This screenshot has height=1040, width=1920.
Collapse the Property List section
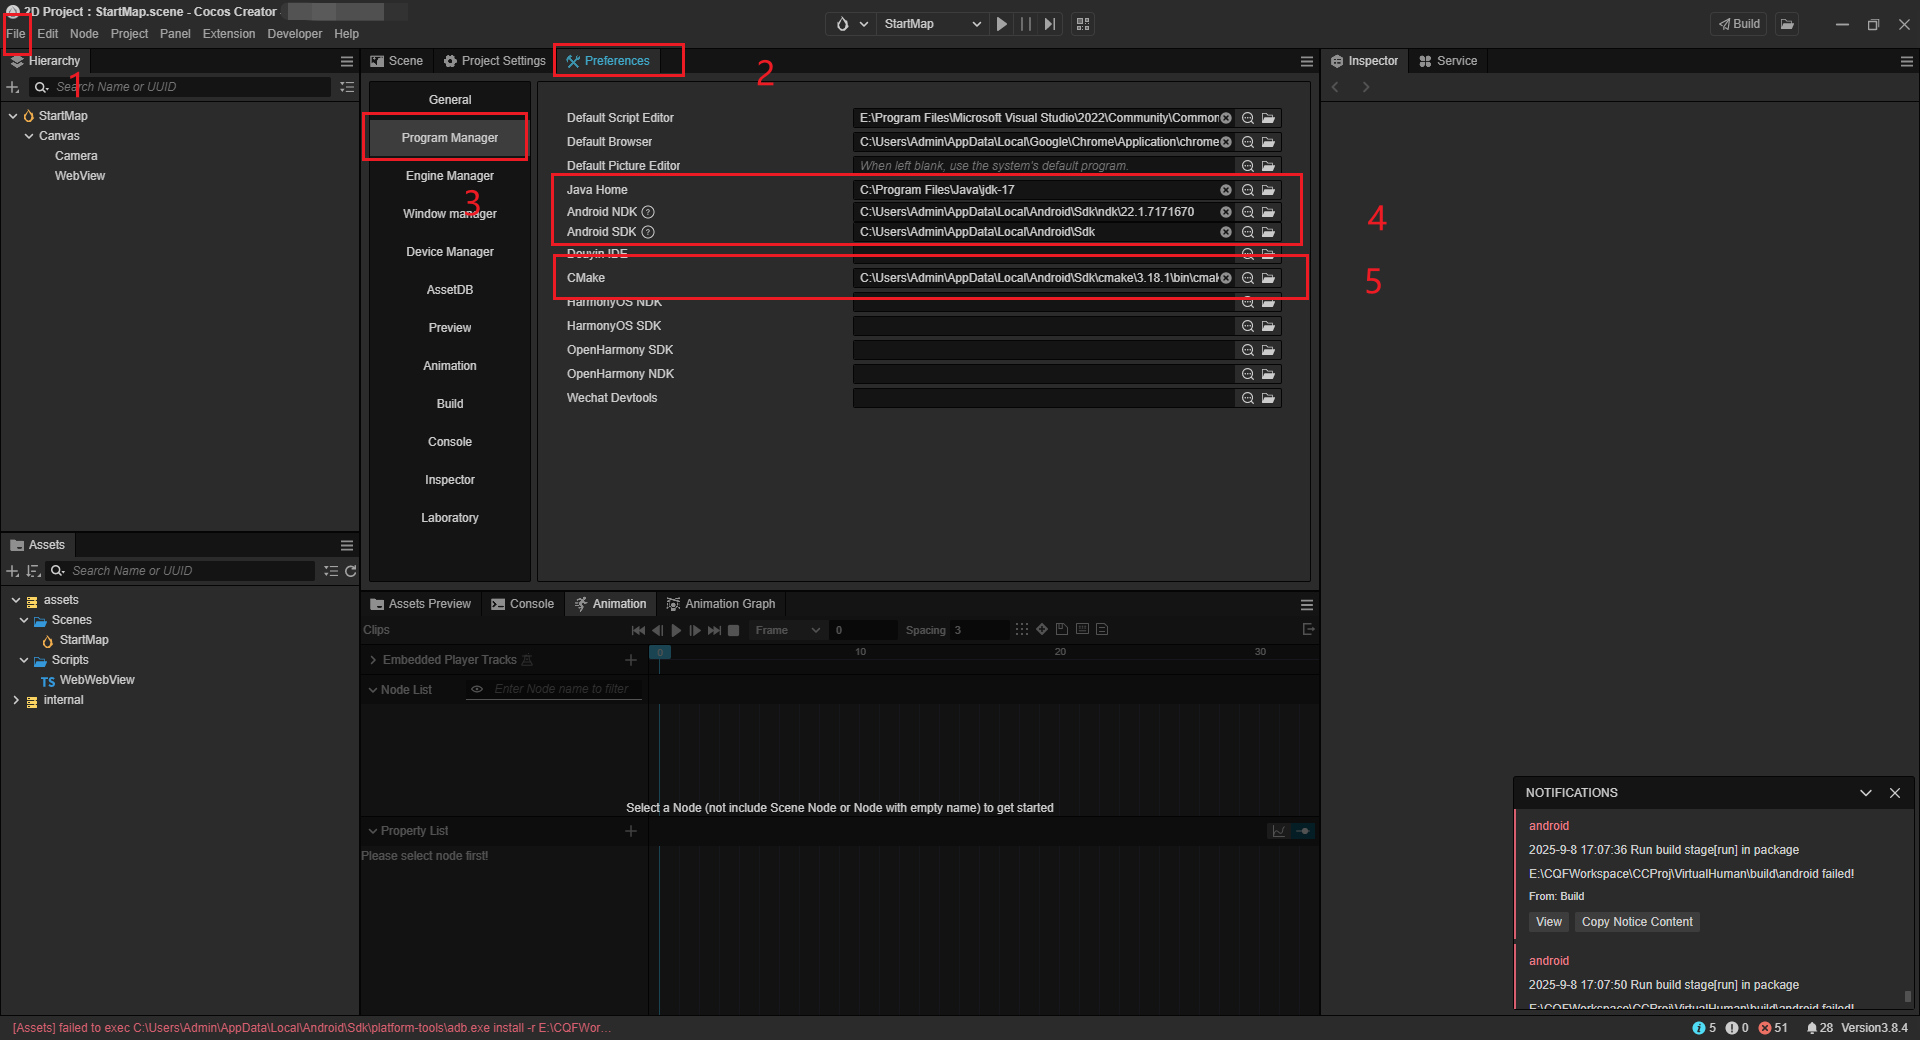(x=373, y=831)
